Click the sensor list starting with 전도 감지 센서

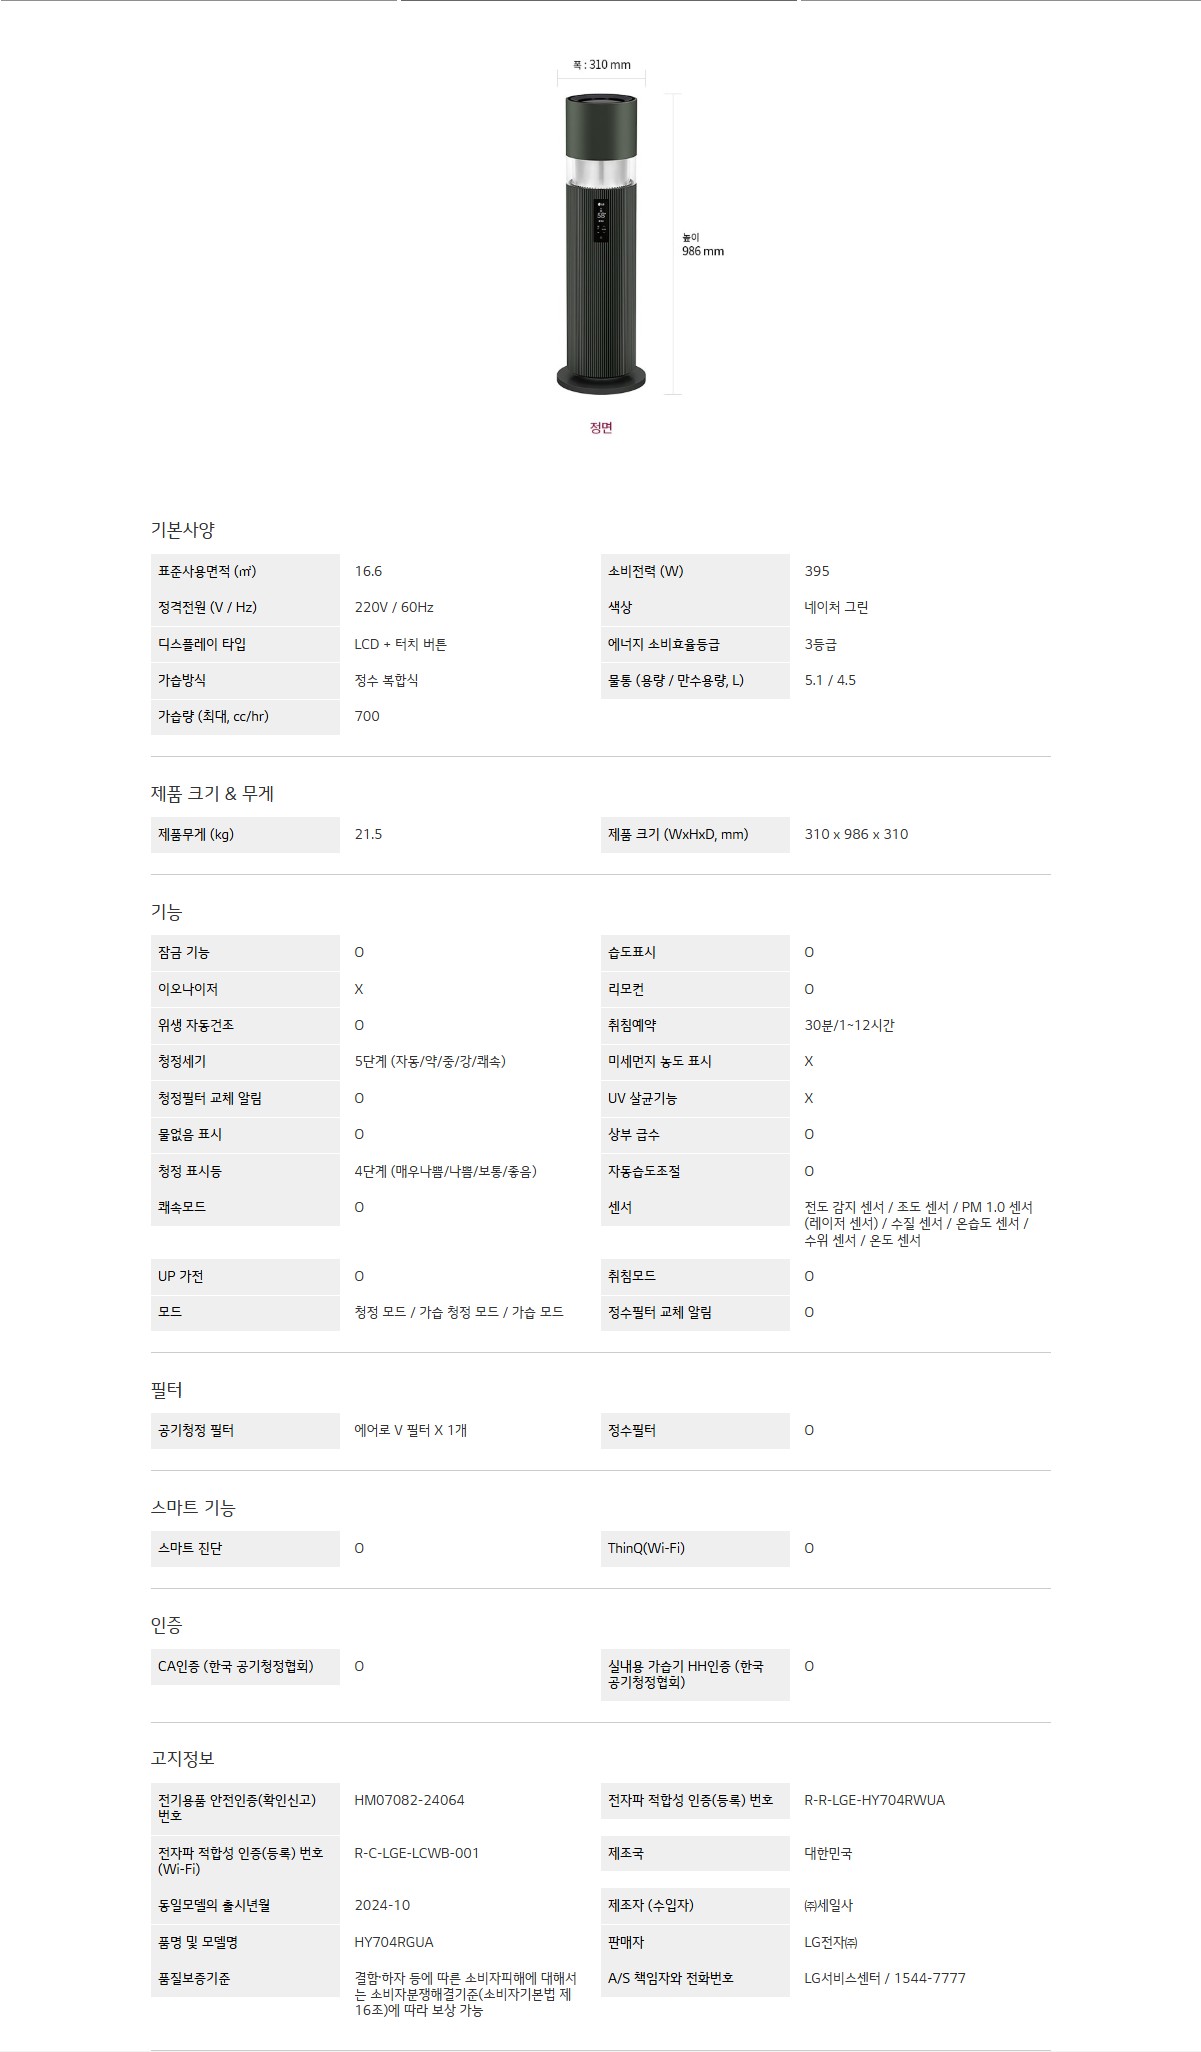pyautogui.click(x=918, y=1224)
